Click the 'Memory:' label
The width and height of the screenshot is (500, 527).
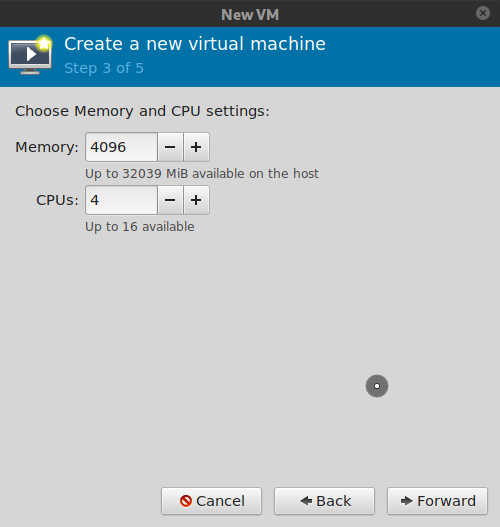(47, 147)
